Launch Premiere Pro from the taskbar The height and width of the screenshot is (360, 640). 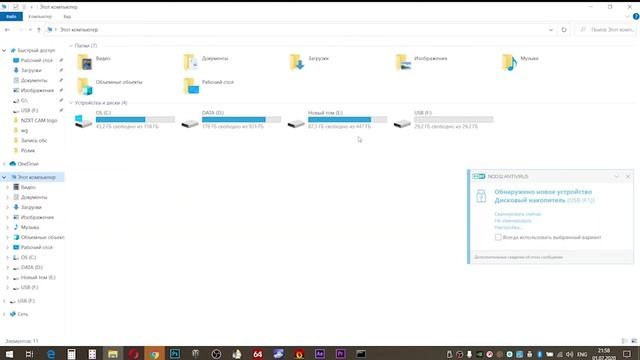tap(340, 354)
